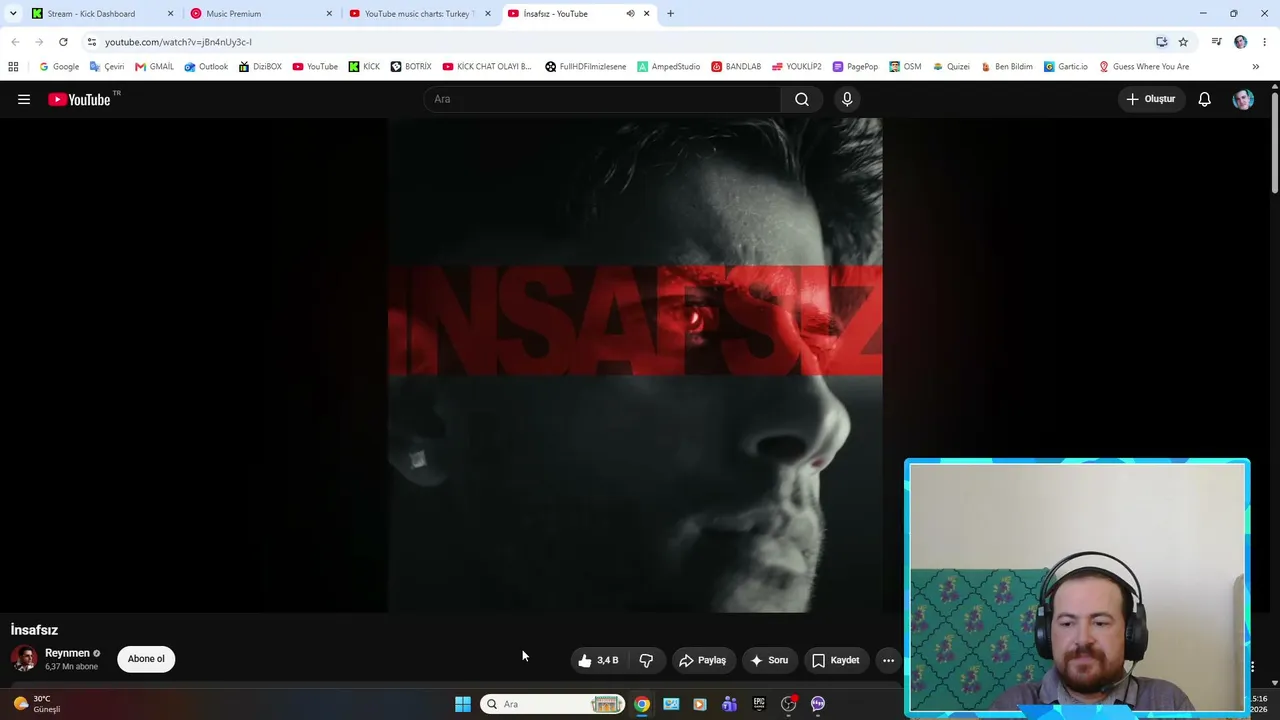Open the YouTube guide hamburger menu
This screenshot has width=1280, height=720.
pos(24,99)
